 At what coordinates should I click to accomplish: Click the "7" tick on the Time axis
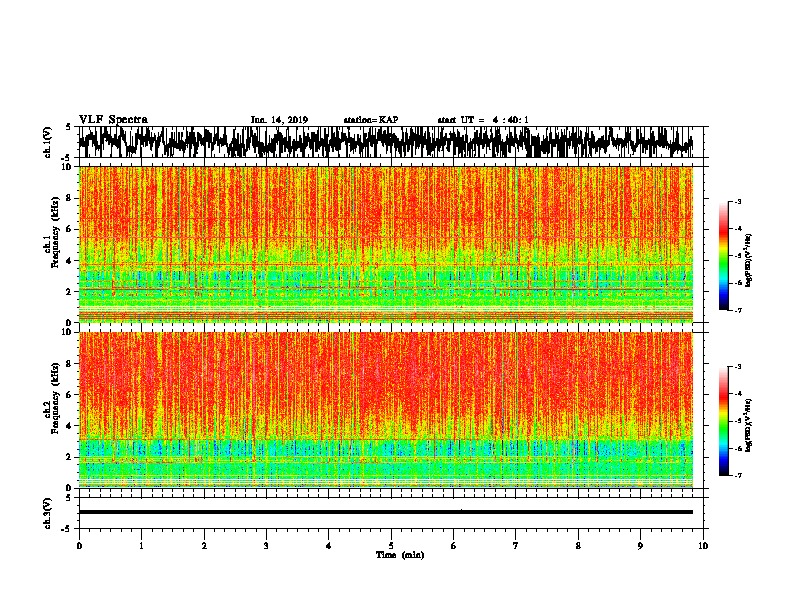coord(516,546)
